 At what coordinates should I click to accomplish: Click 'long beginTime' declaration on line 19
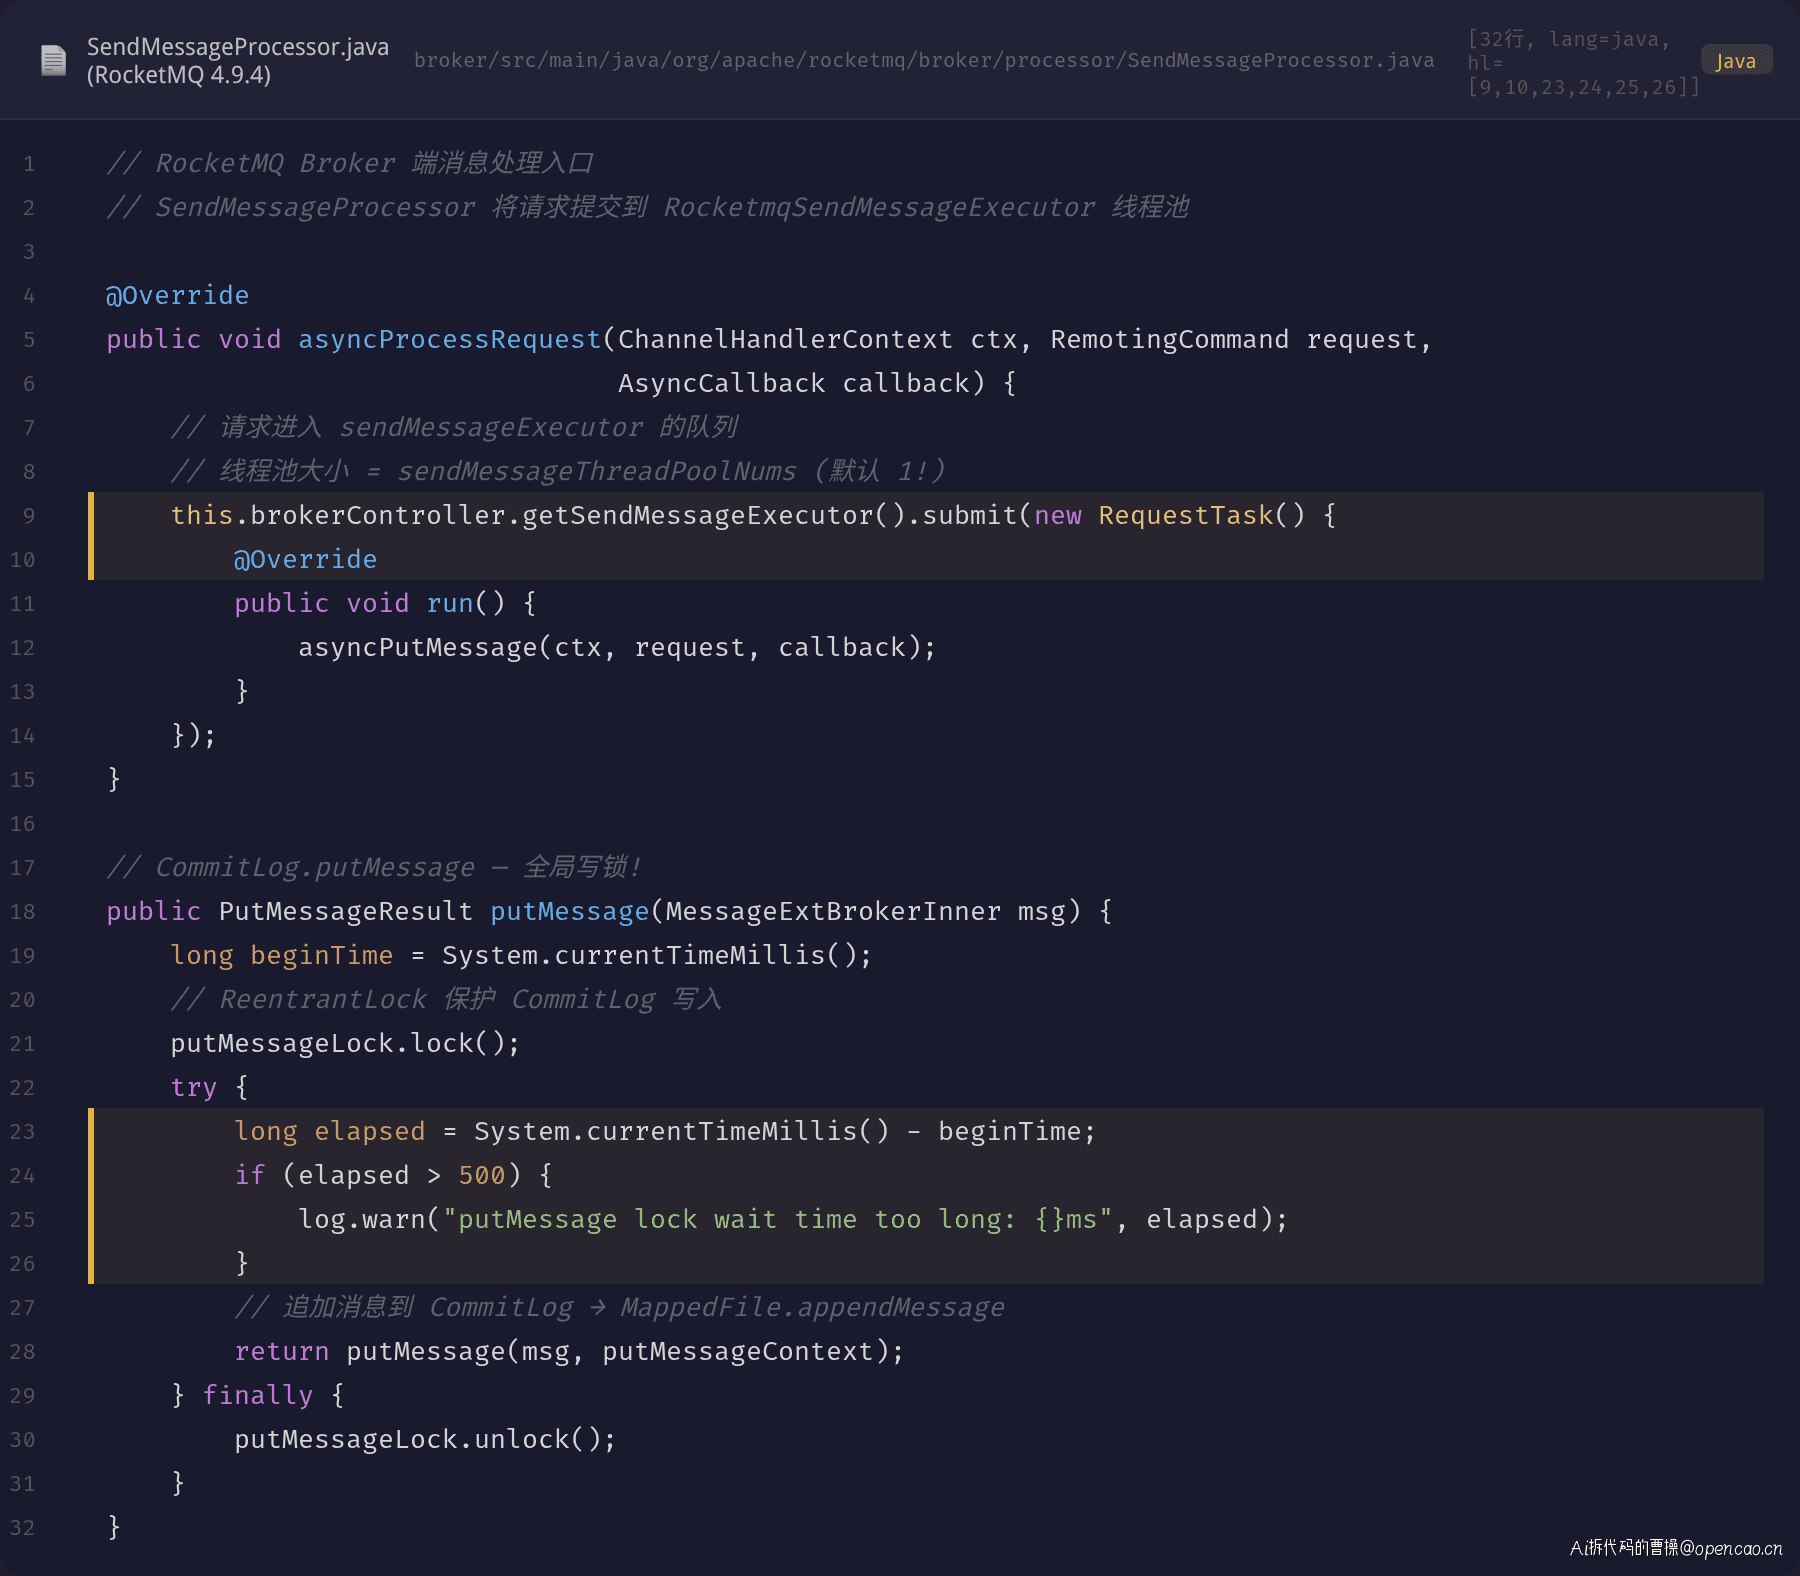click(282, 955)
